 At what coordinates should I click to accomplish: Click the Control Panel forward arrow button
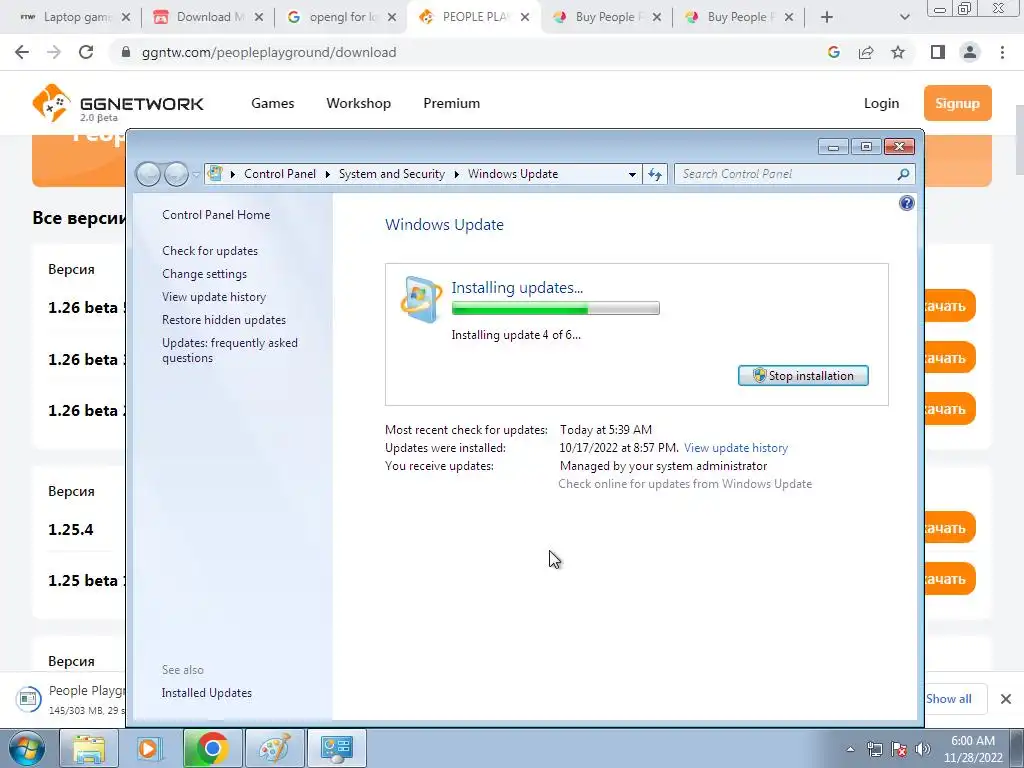pyautogui.click(x=176, y=174)
